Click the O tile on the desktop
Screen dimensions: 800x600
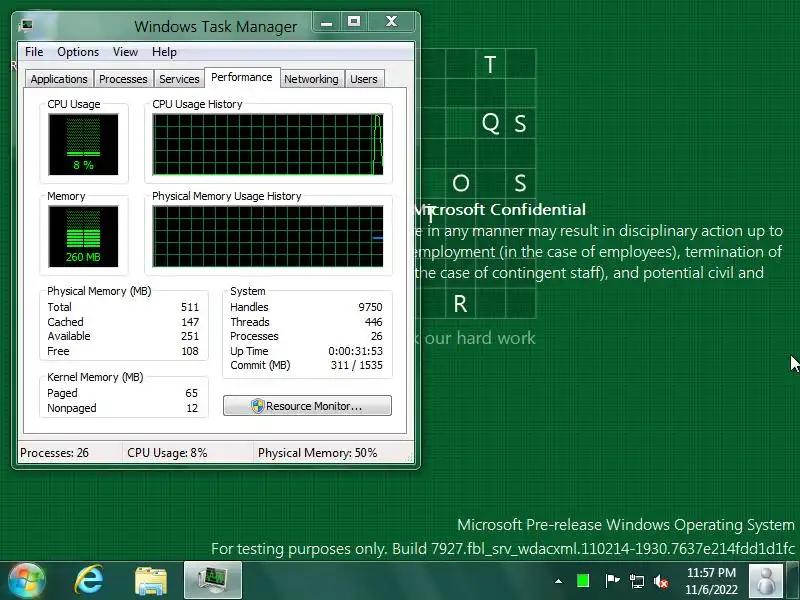click(x=460, y=183)
